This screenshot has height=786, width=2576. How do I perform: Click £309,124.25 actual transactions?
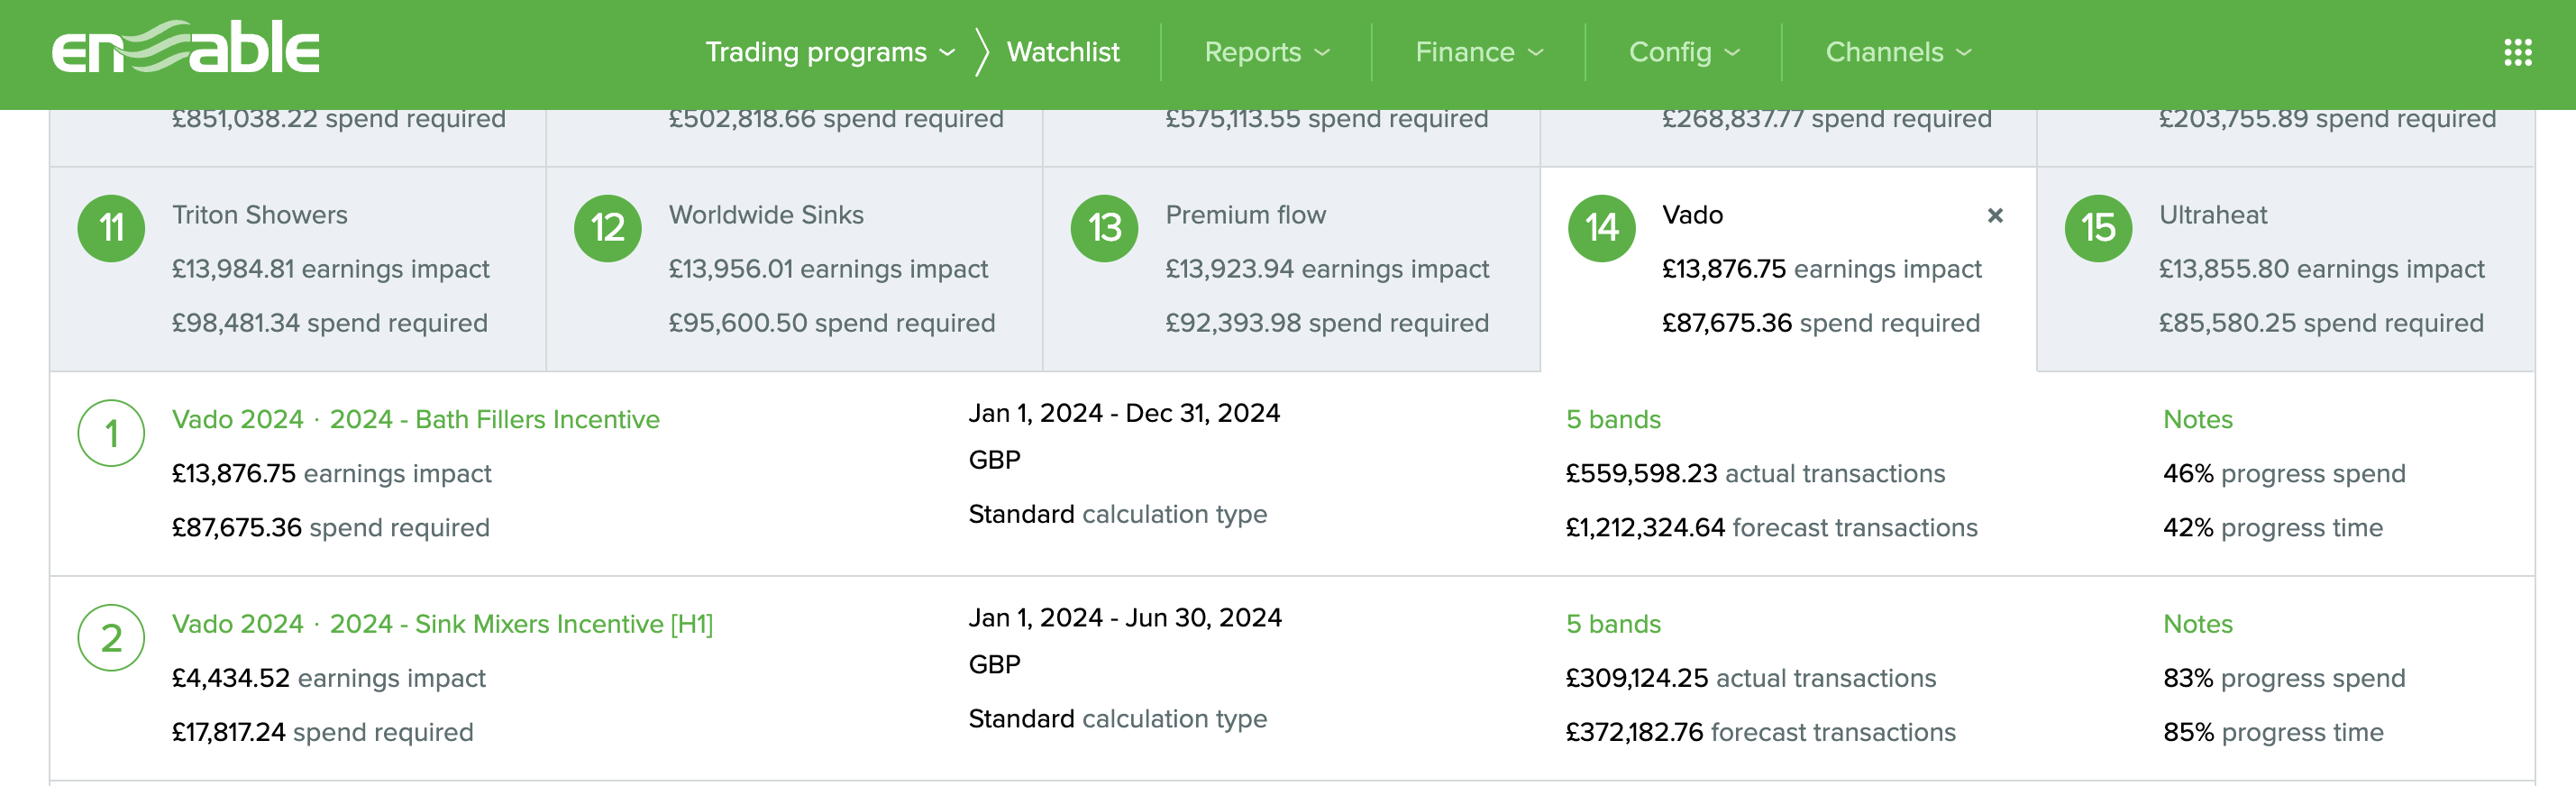1750,678
